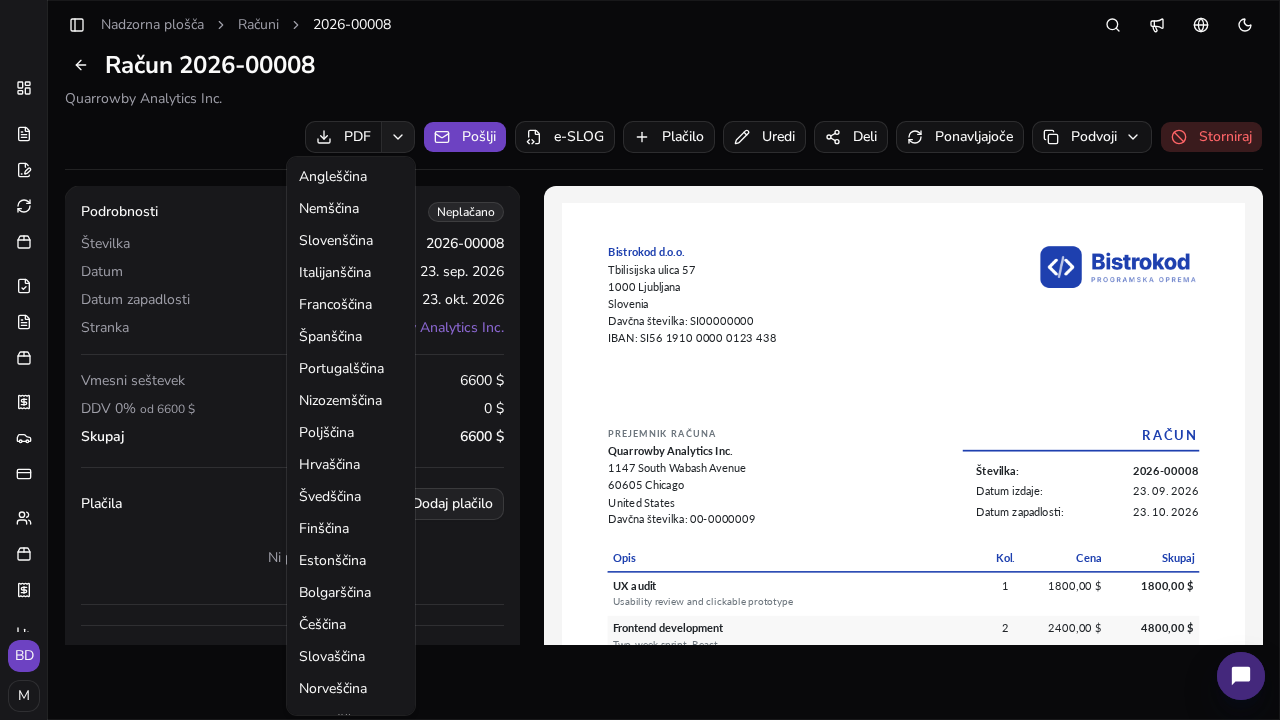Click IBAN line in invoice preview
The width and height of the screenshot is (1280, 720).
692,338
